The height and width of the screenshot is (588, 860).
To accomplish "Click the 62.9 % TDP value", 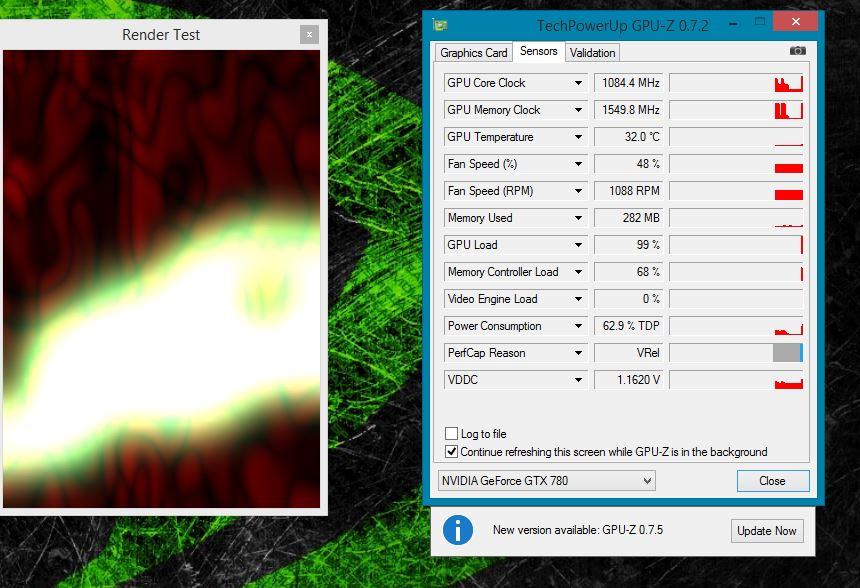I will (629, 326).
